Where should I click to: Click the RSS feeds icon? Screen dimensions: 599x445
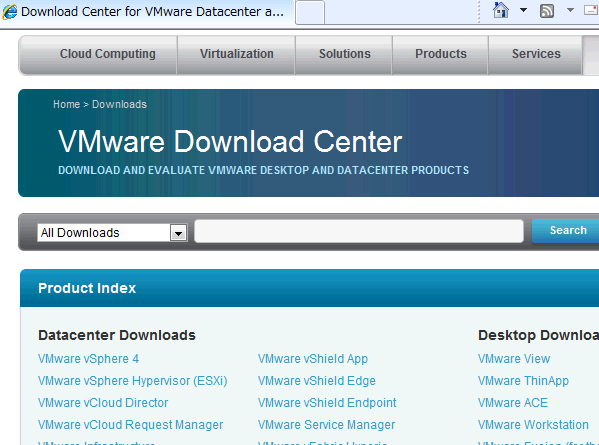pyautogui.click(x=547, y=11)
